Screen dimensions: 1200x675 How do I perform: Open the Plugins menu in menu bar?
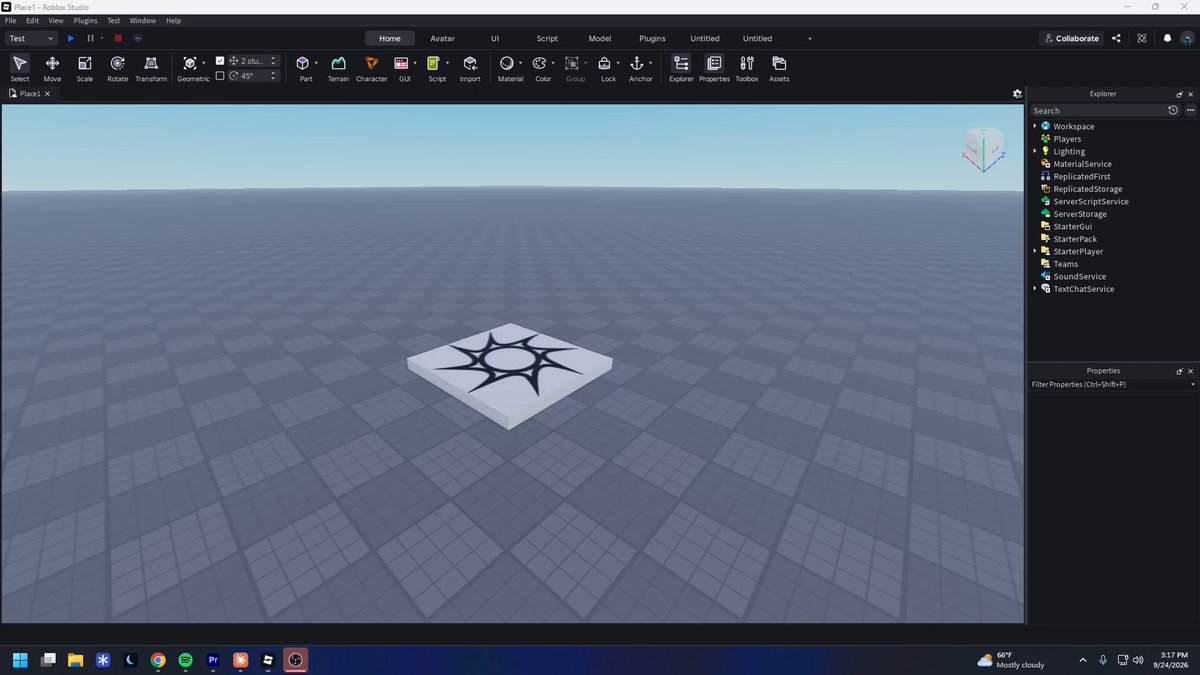(x=86, y=20)
